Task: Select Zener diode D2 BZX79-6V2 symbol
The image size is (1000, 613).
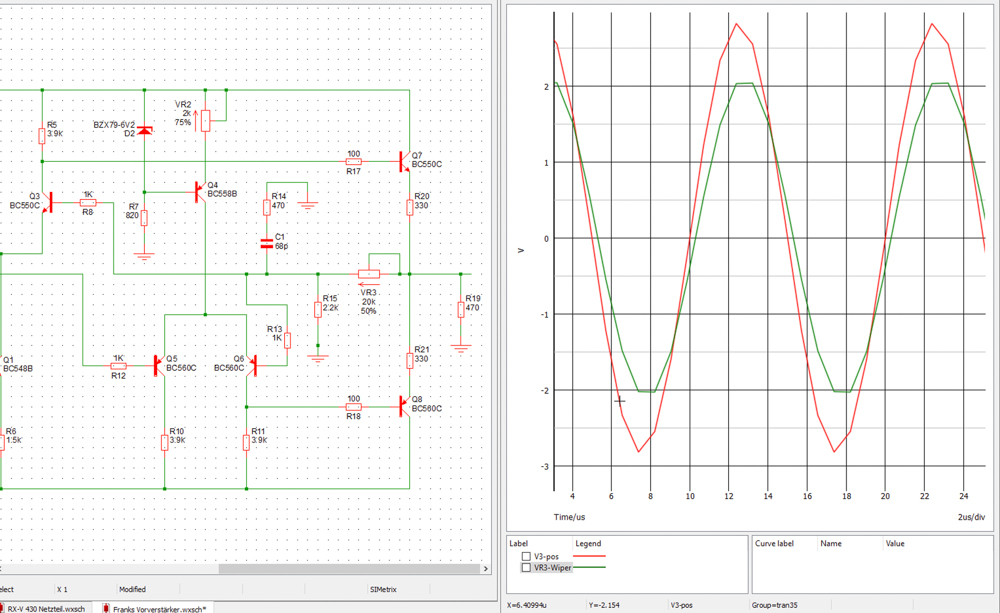Action: pyautogui.click(x=145, y=130)
